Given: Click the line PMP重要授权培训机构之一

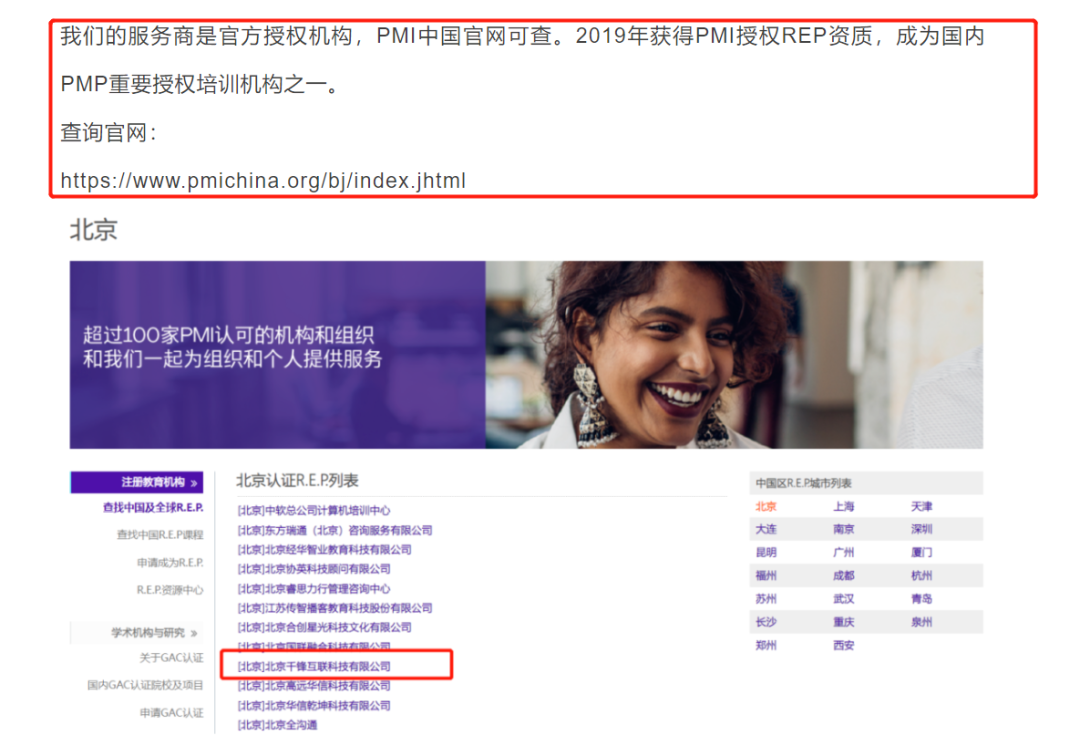Looking at the screenshot, I should click(200, 84).
